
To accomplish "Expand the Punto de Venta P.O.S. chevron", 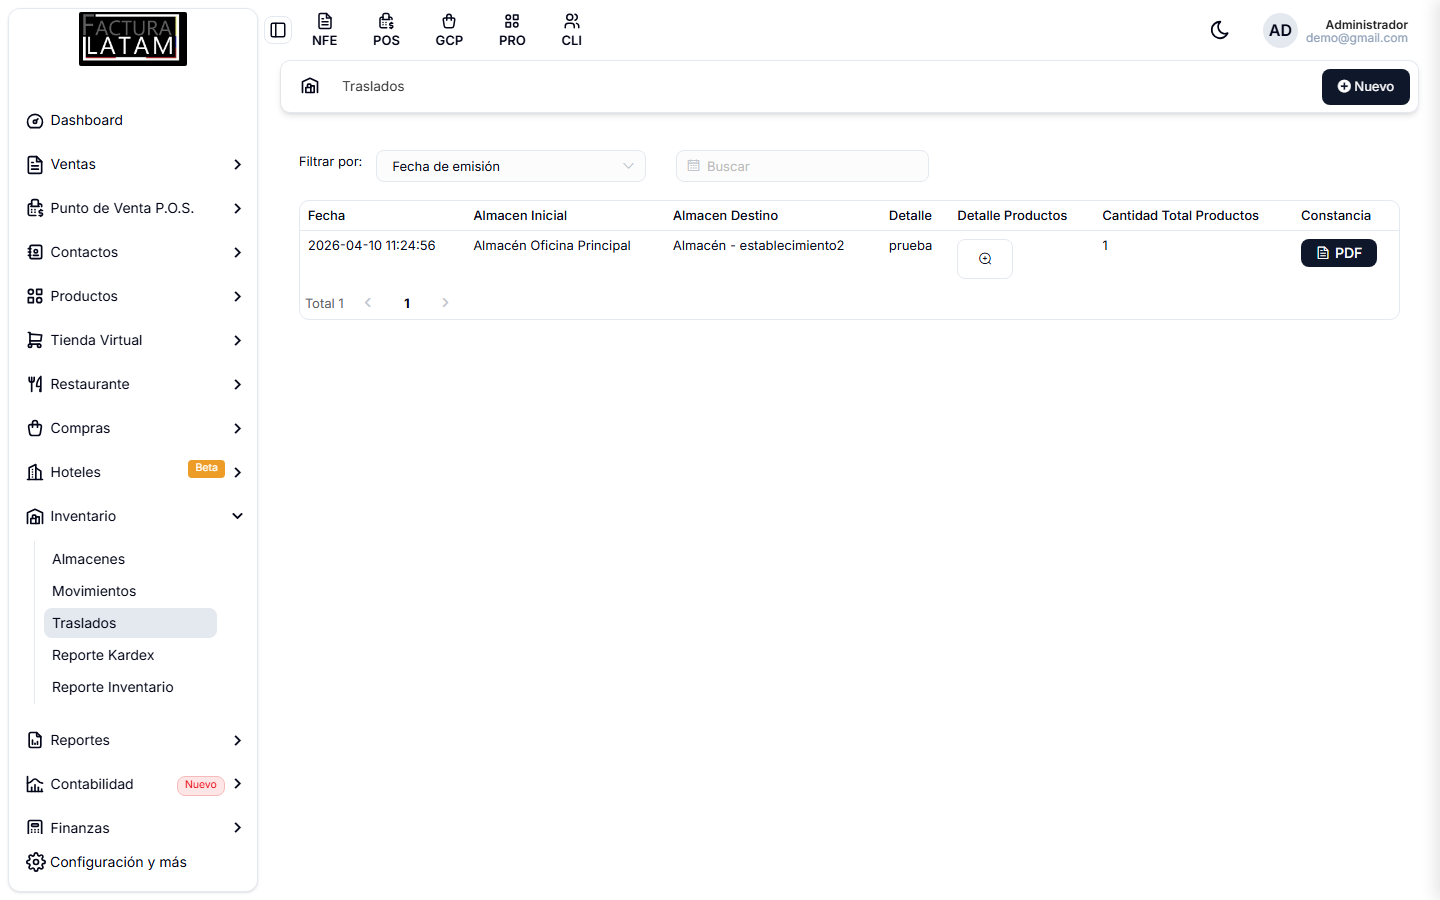I will point(238,209).
